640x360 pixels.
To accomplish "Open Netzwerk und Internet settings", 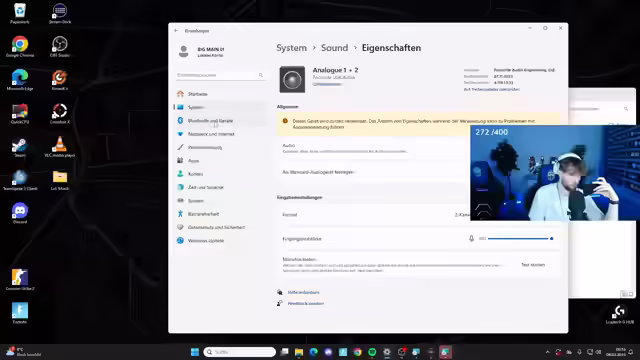I will tap(211, 134).
